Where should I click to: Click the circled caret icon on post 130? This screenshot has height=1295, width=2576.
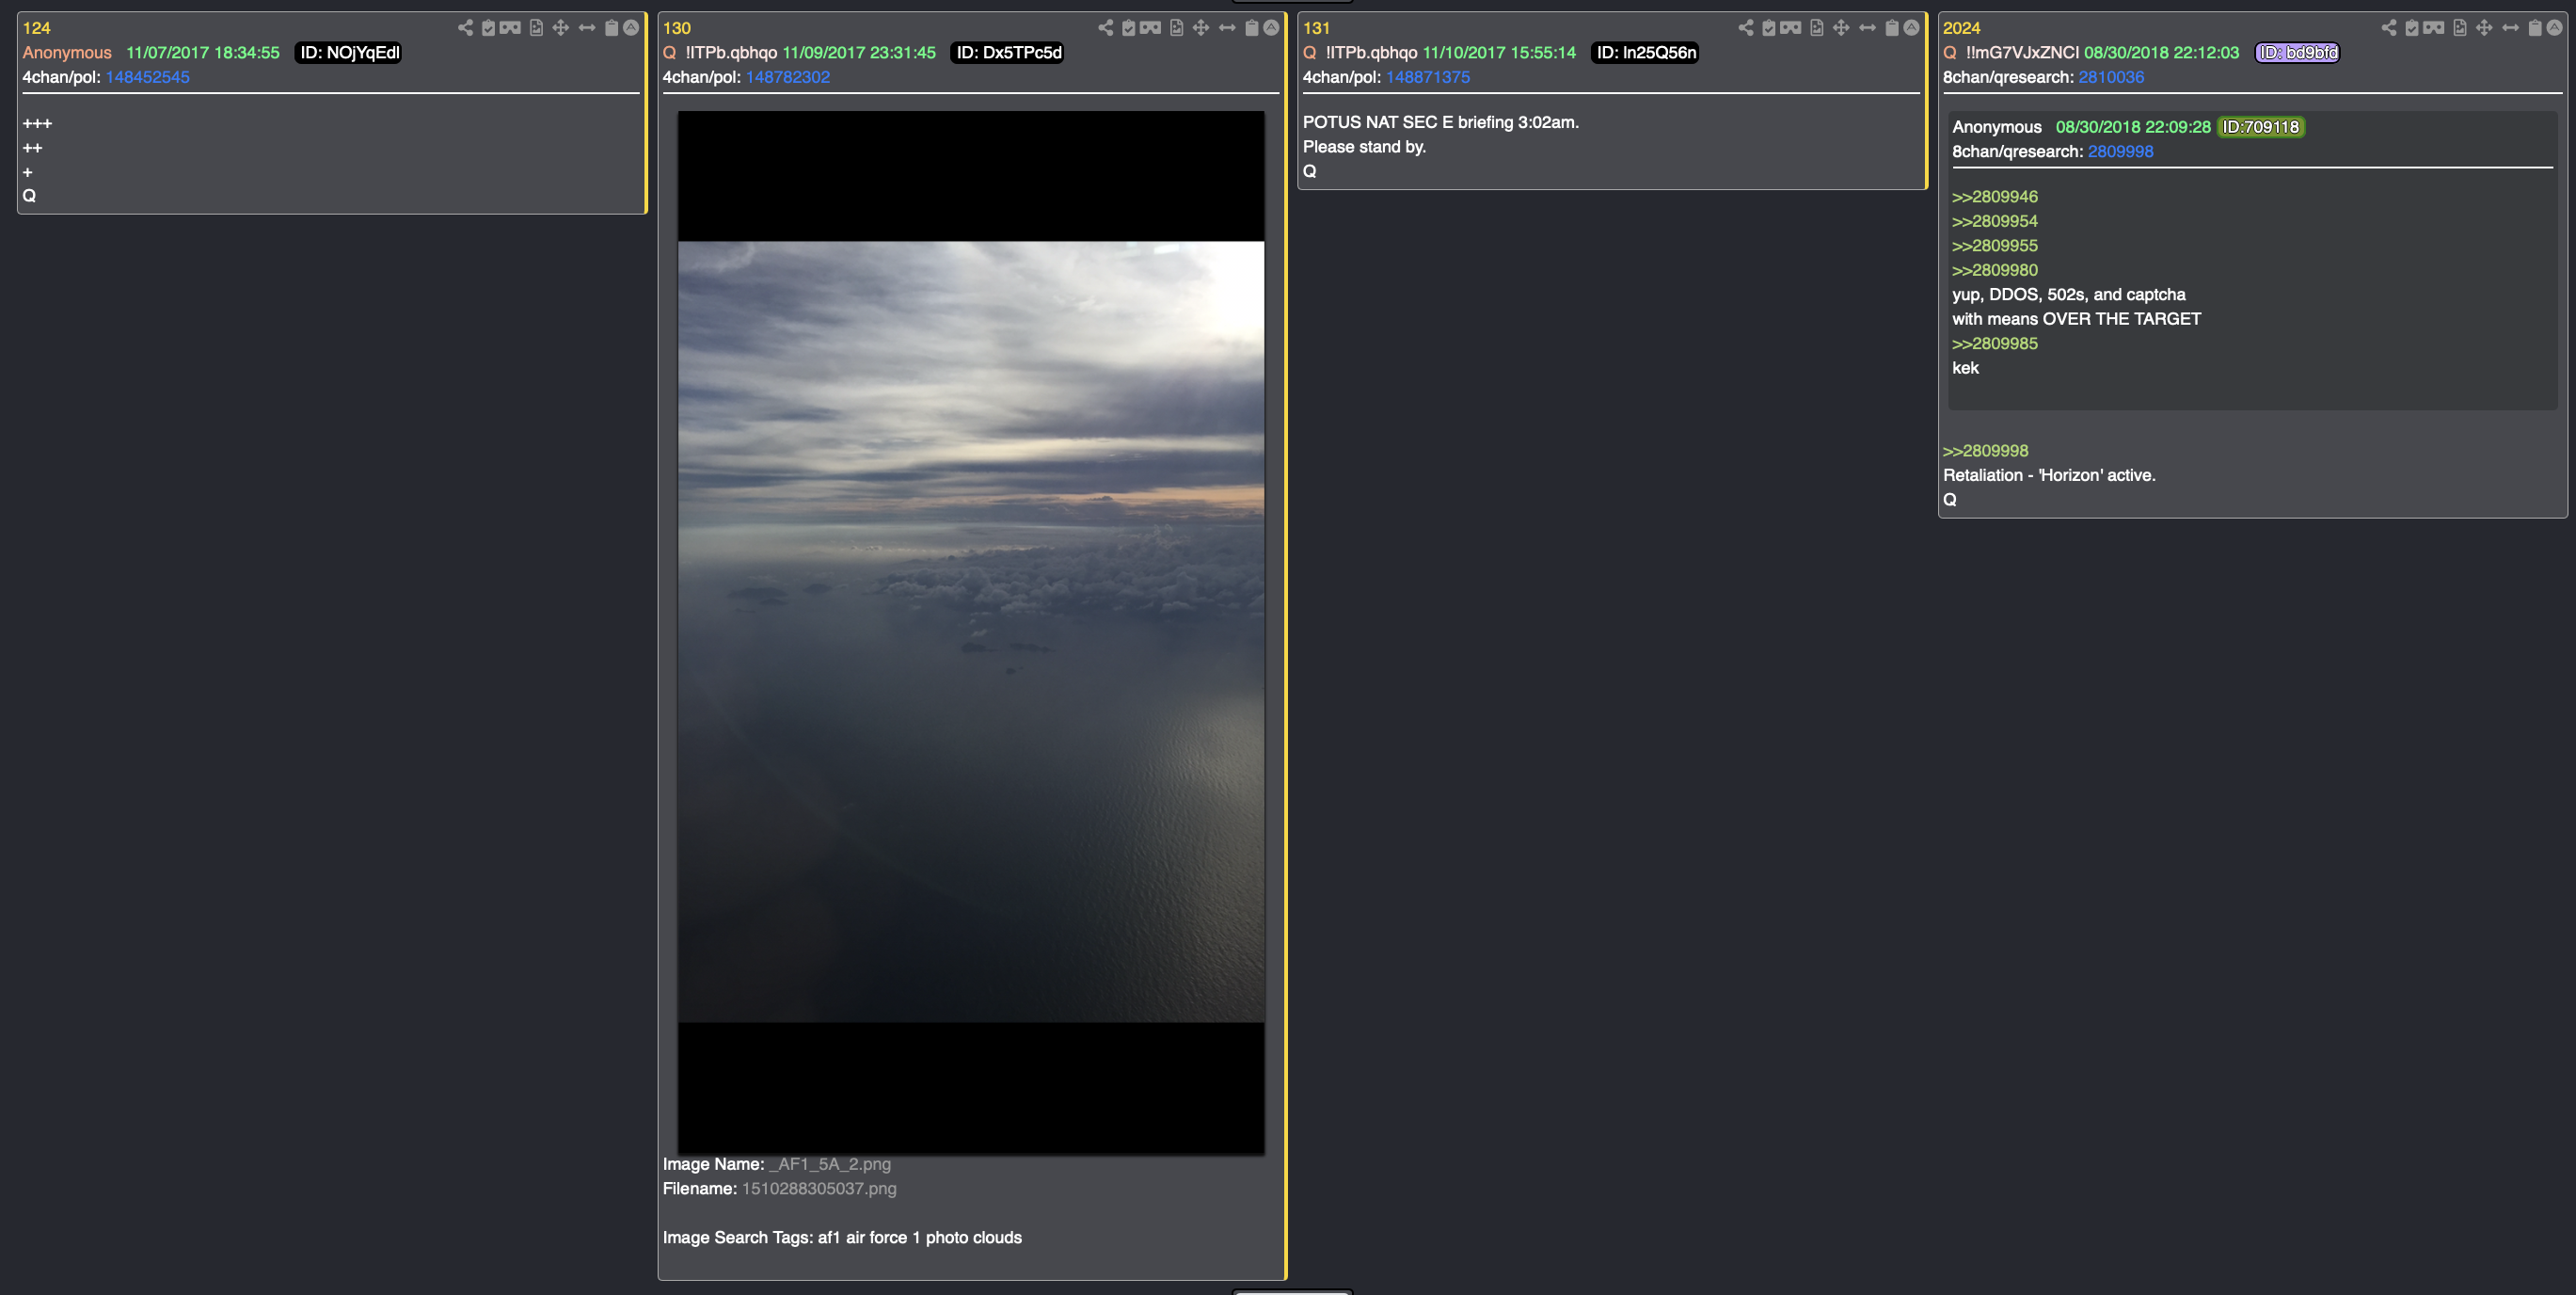click(1271, 28)
